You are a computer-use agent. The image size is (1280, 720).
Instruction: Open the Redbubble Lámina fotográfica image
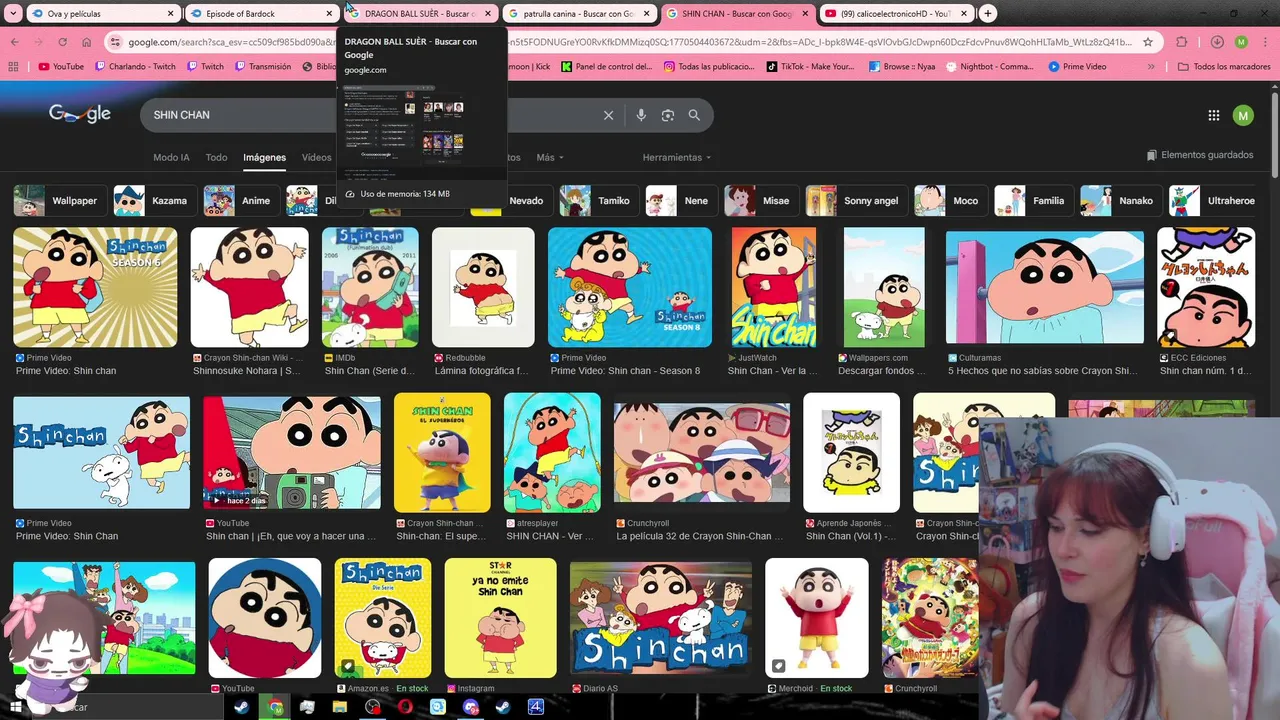[483, 287]
